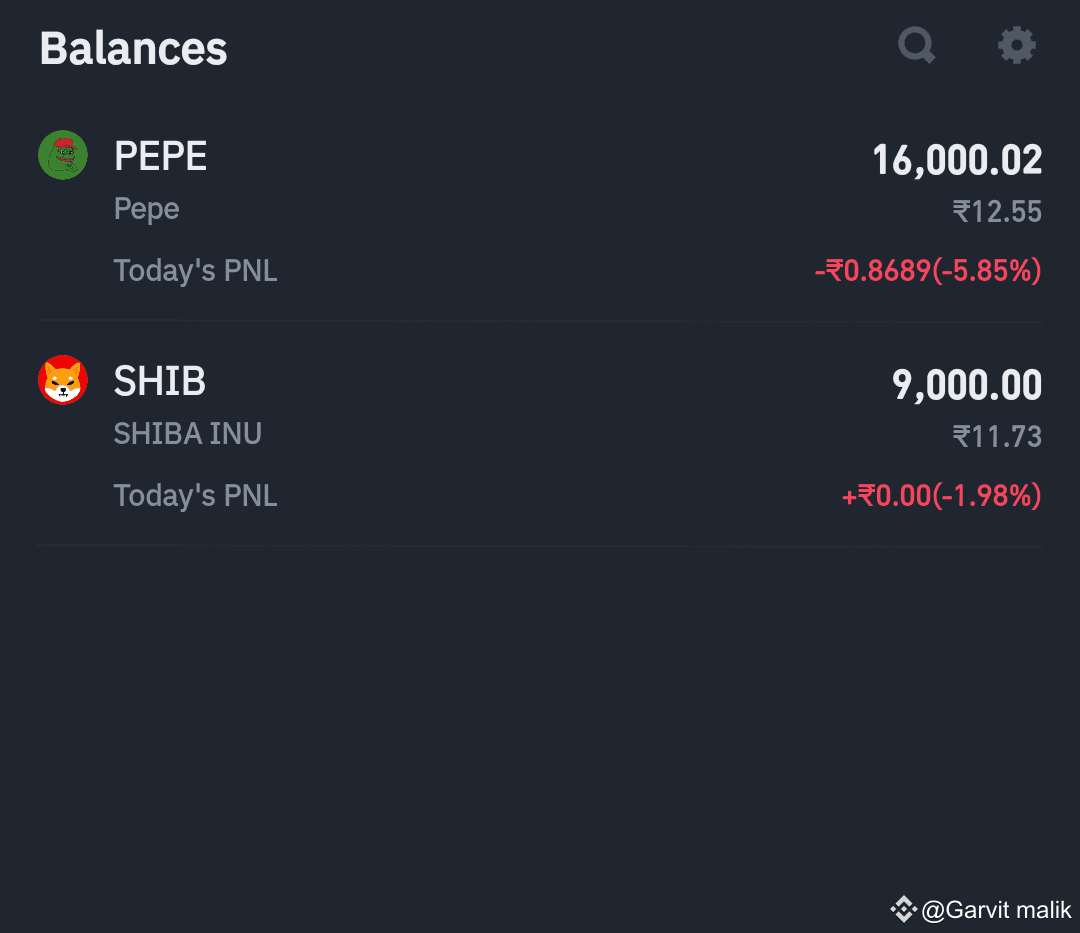Open the search magnifier icon
Viewport: 1080px width, 933px height.
(x=917, y=45)
